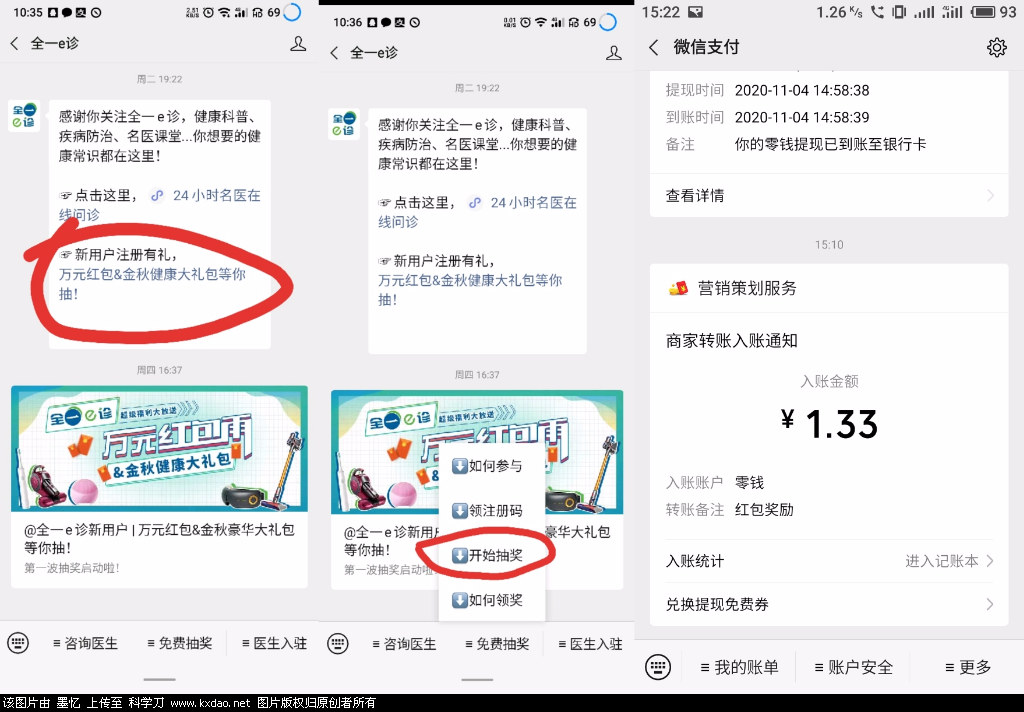Tap the ¥1.33 transfer amount

coord(830,424)
